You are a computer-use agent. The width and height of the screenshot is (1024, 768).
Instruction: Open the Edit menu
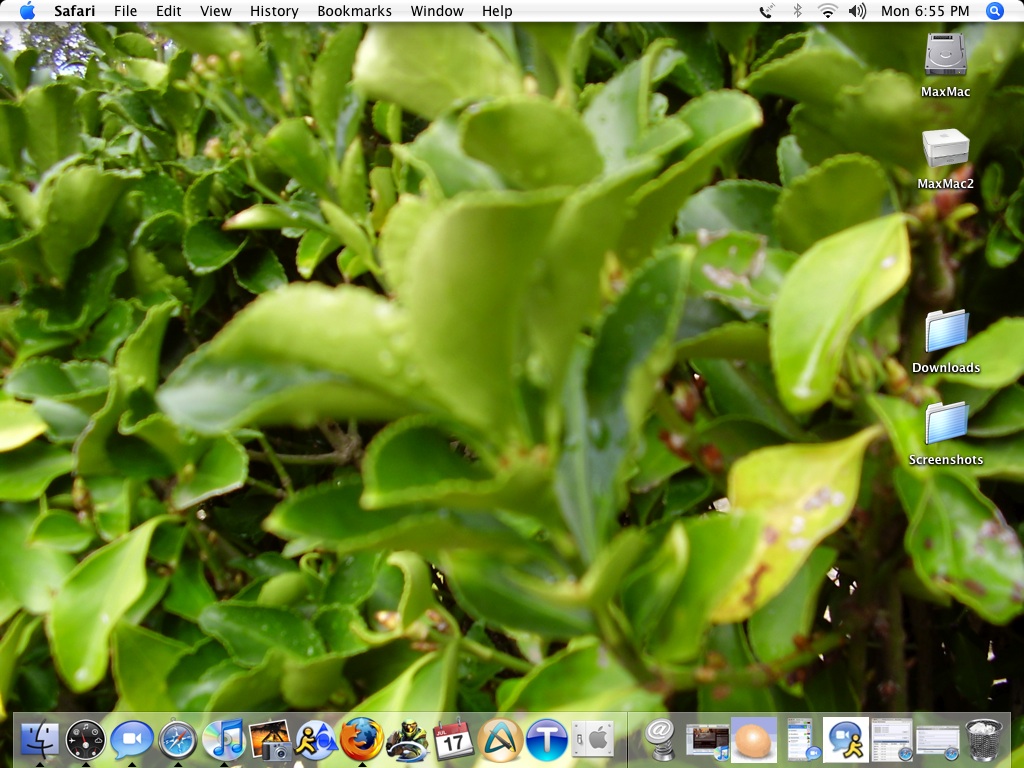tap(168, 11)
